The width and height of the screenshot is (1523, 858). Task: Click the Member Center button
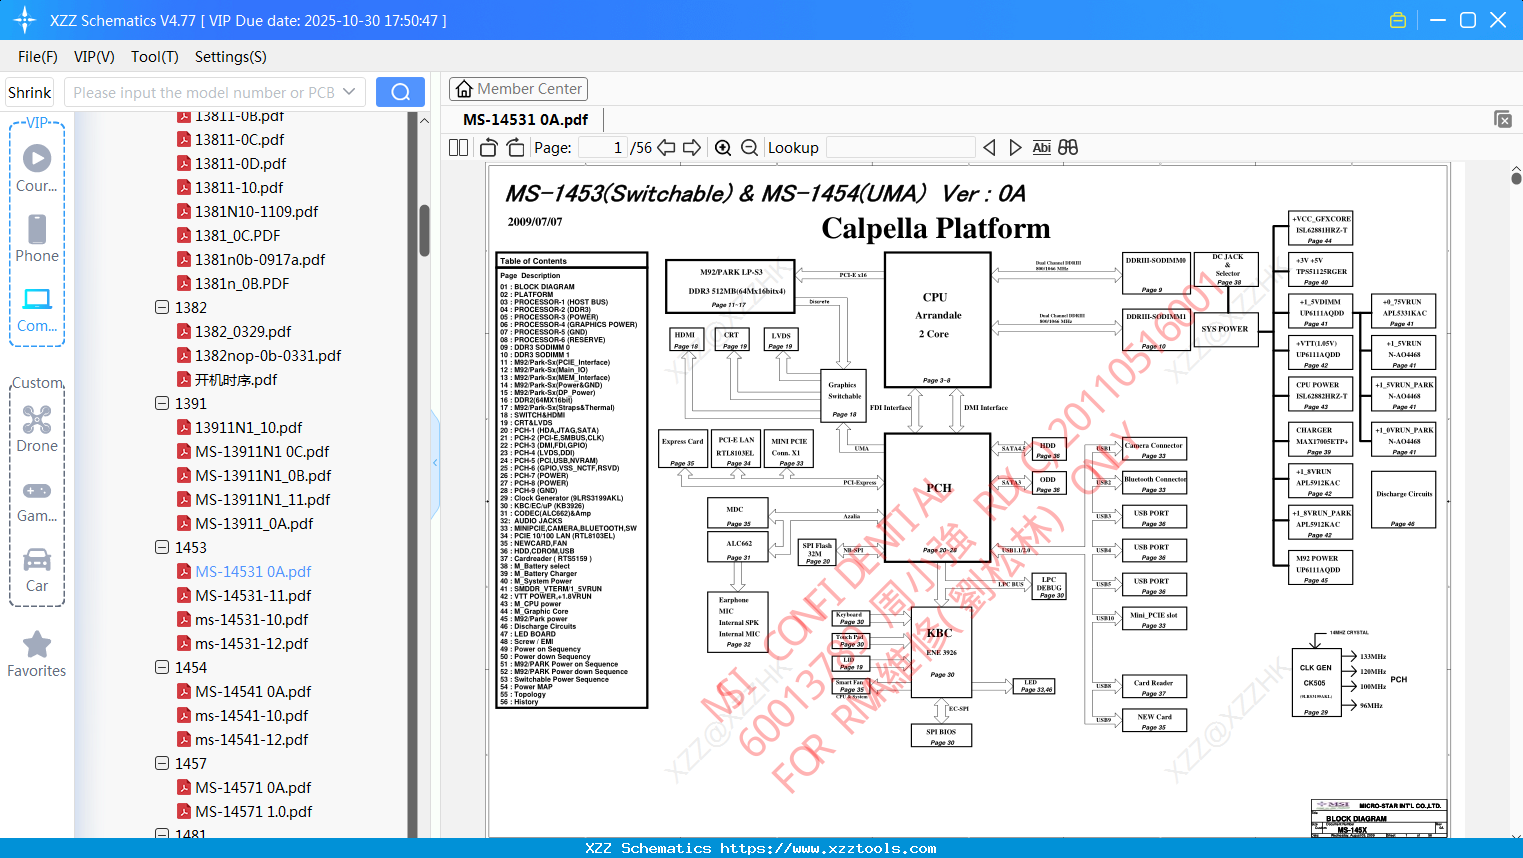(x=518, y=88)
